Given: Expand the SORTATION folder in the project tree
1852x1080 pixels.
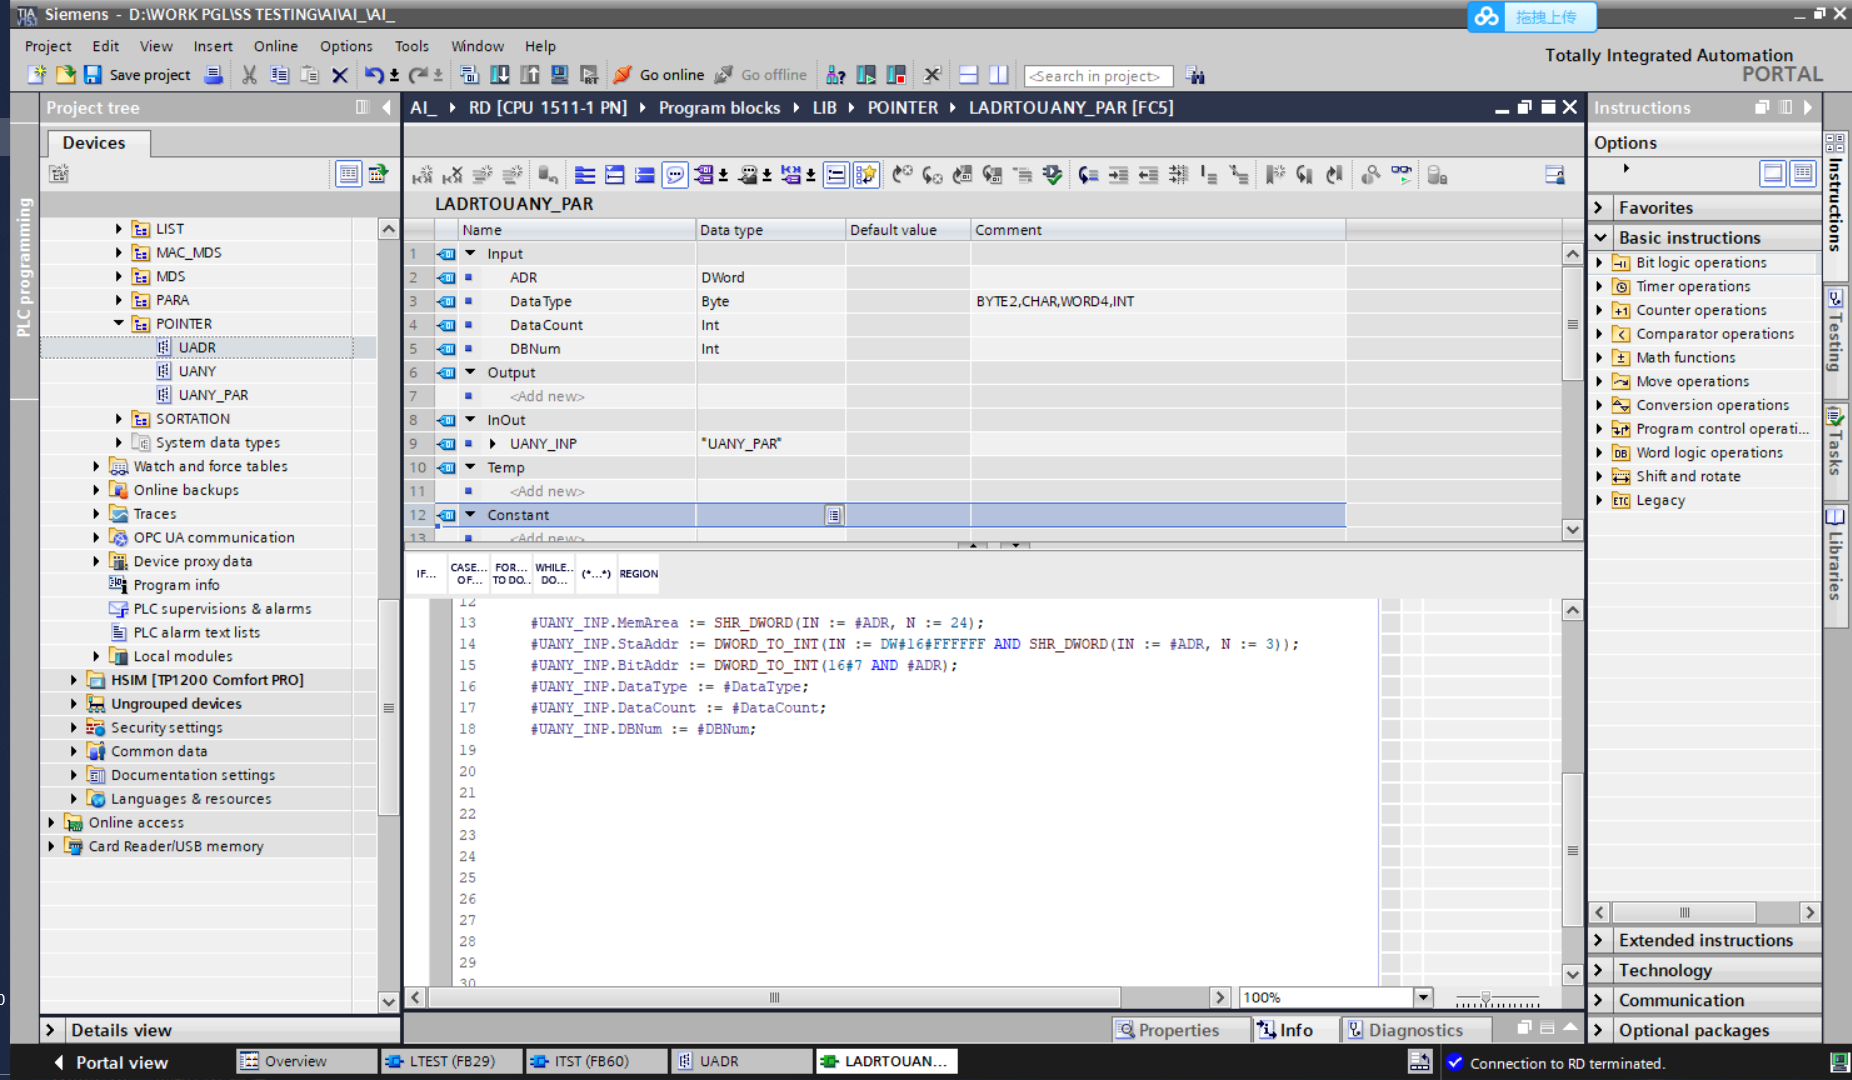Looking at the screenshot, I should [x=119, y=419].
